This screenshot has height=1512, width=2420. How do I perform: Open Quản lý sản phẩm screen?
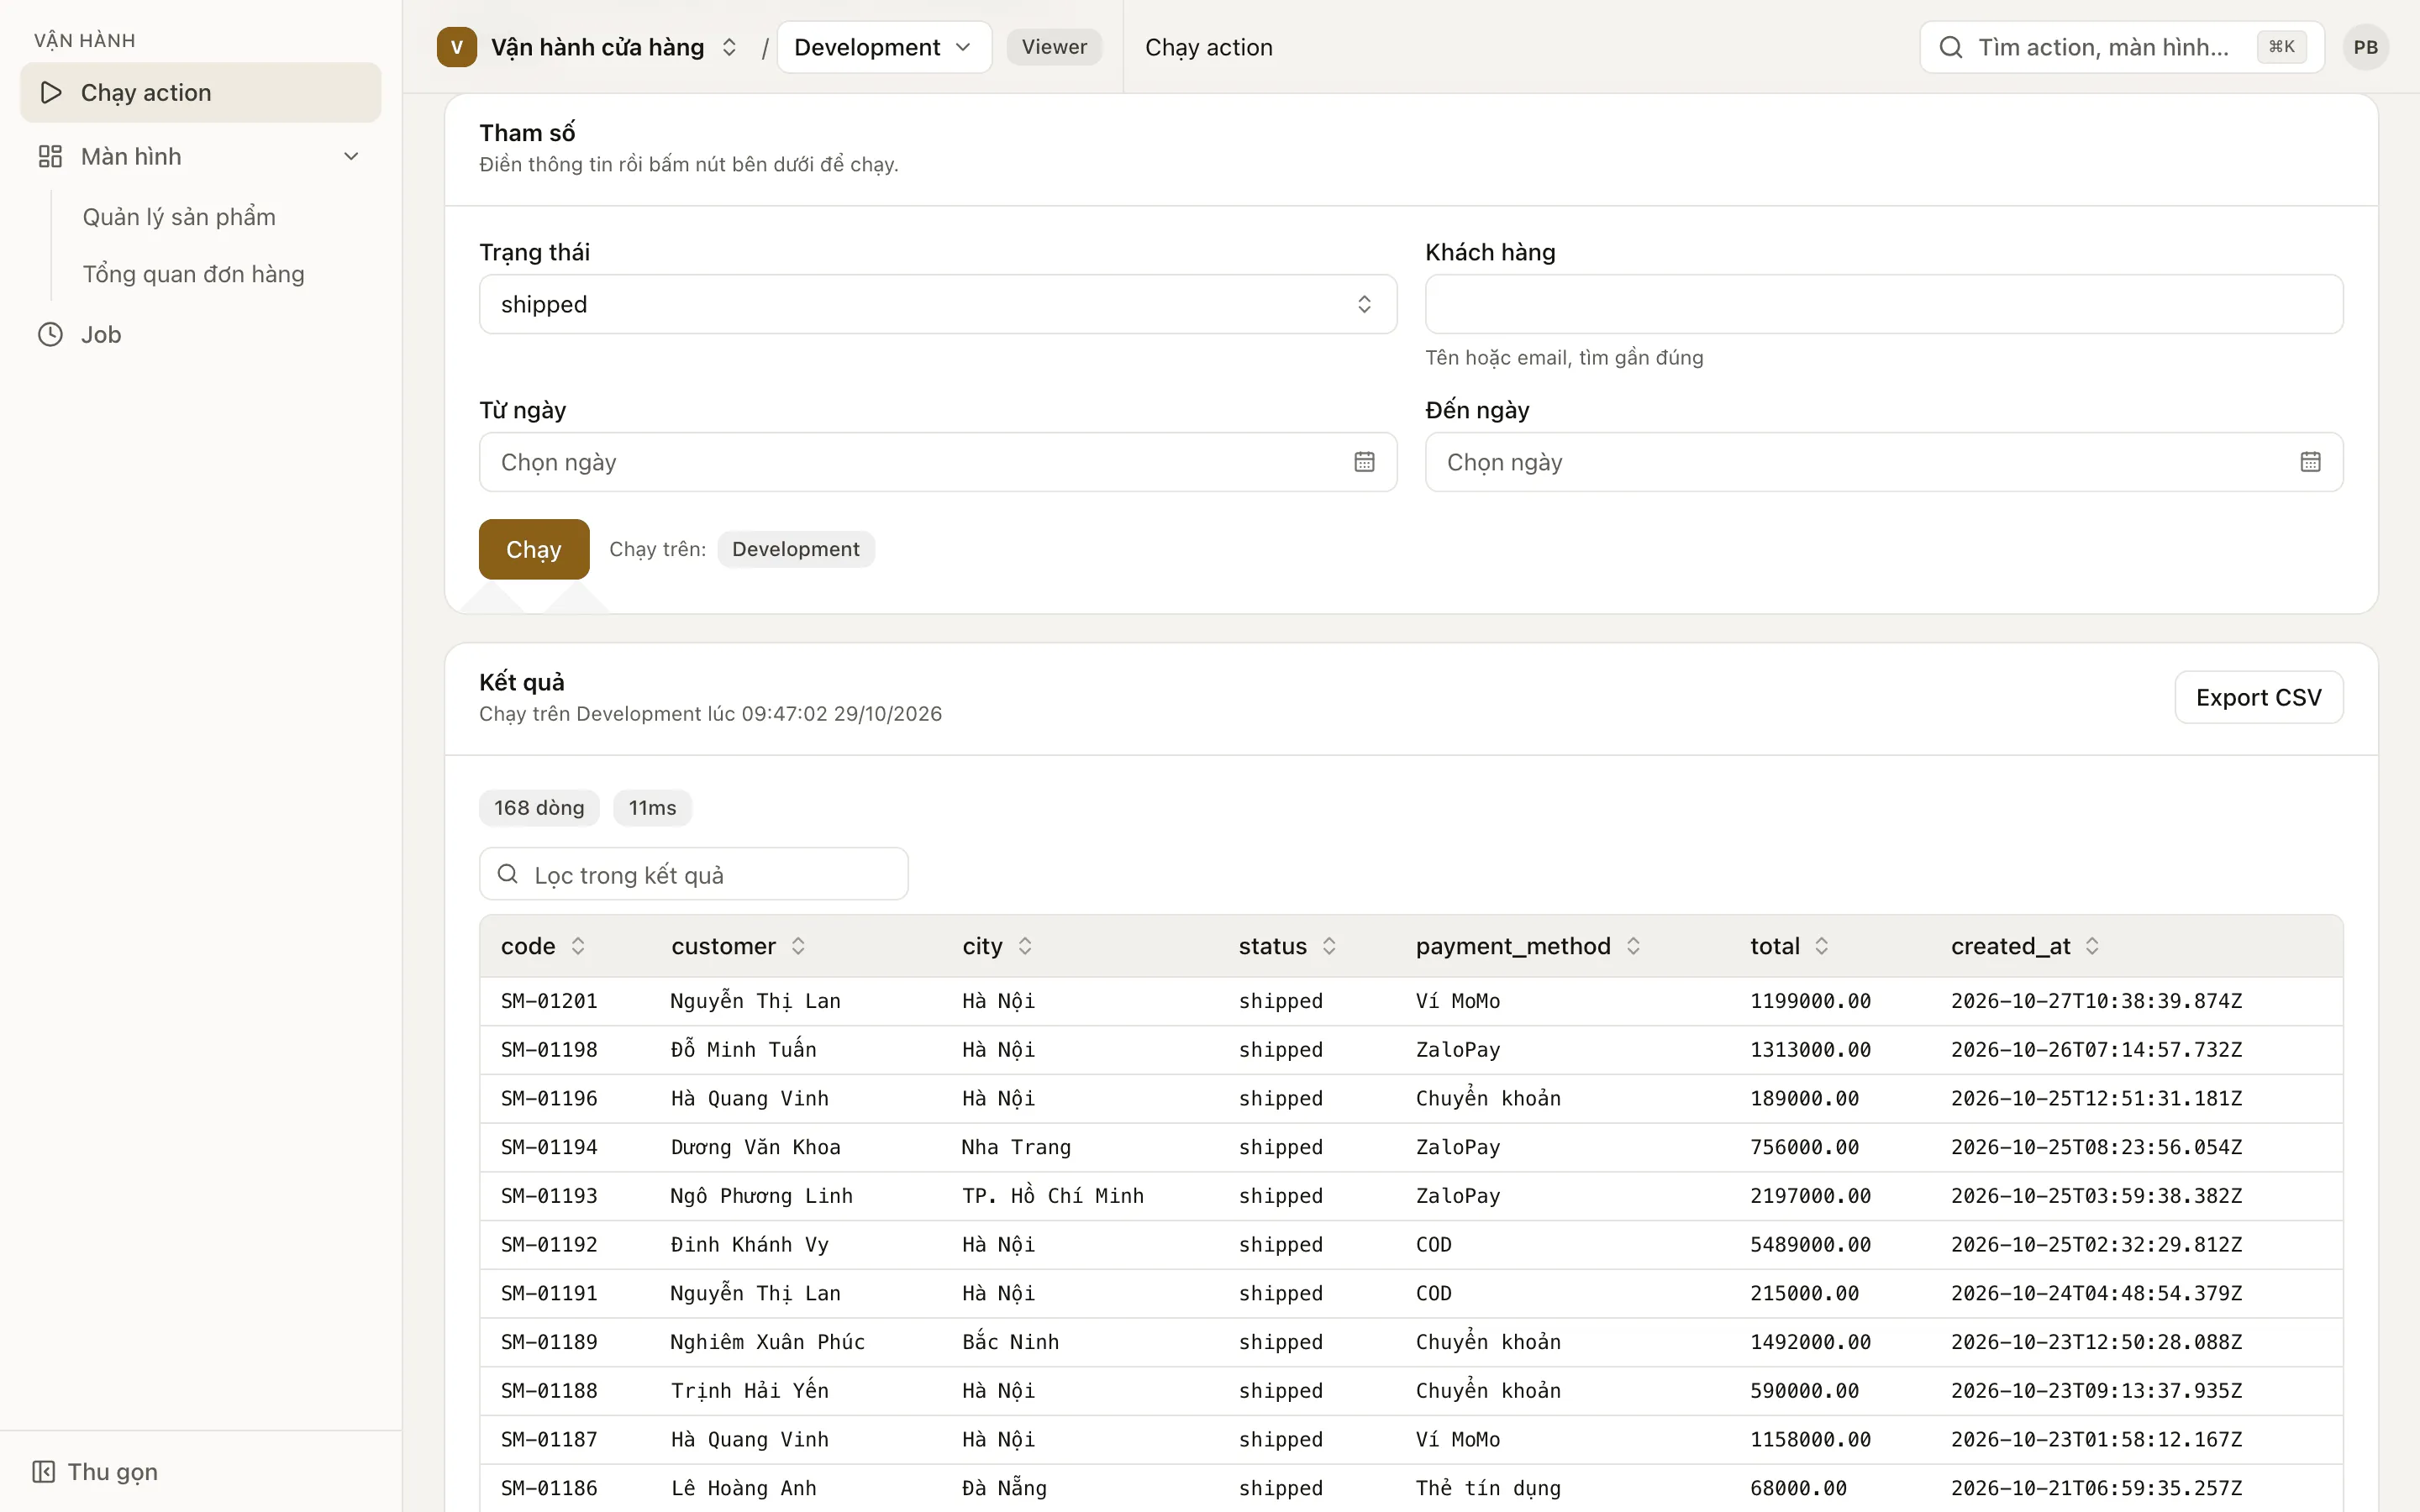[x=179, y=217]
